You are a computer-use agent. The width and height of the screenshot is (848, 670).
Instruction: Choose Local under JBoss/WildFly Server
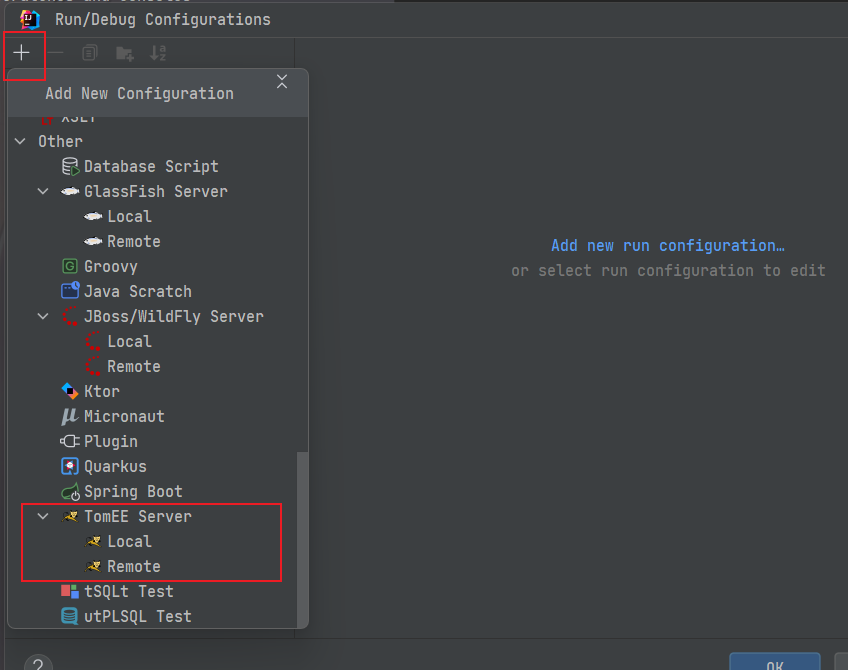point(129,341)
